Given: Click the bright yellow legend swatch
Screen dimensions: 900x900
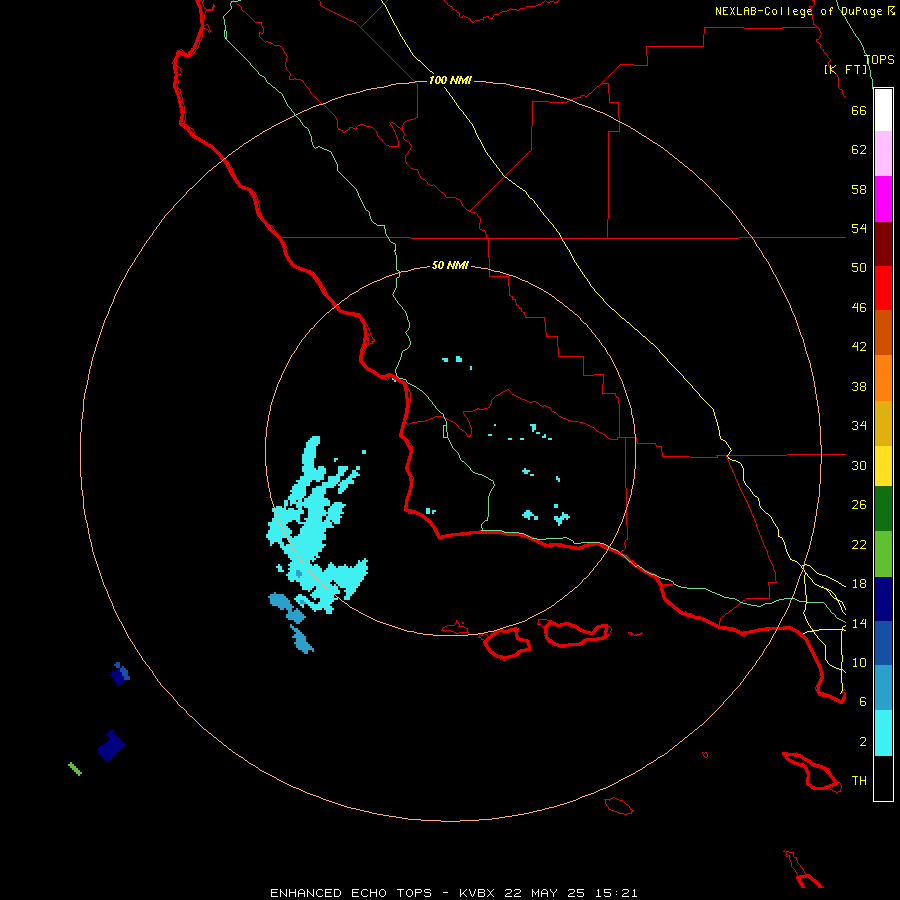Looking at the screenshot, I should (x=883, y=466).
